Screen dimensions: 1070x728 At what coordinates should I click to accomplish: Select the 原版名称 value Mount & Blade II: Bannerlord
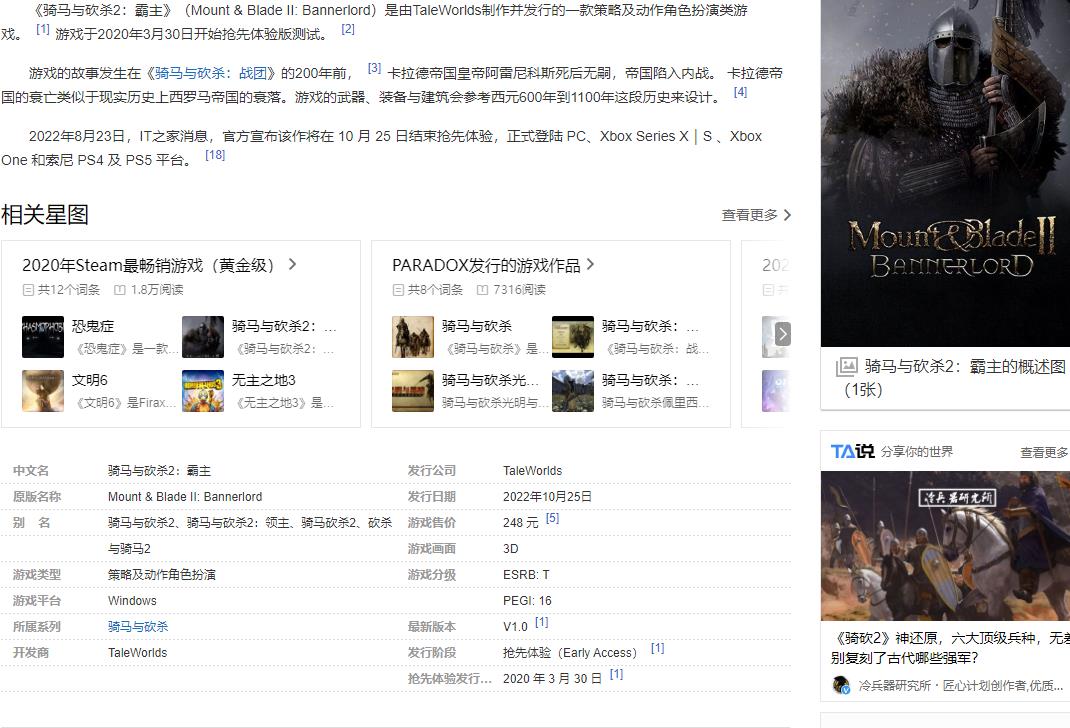pos(185,497)
